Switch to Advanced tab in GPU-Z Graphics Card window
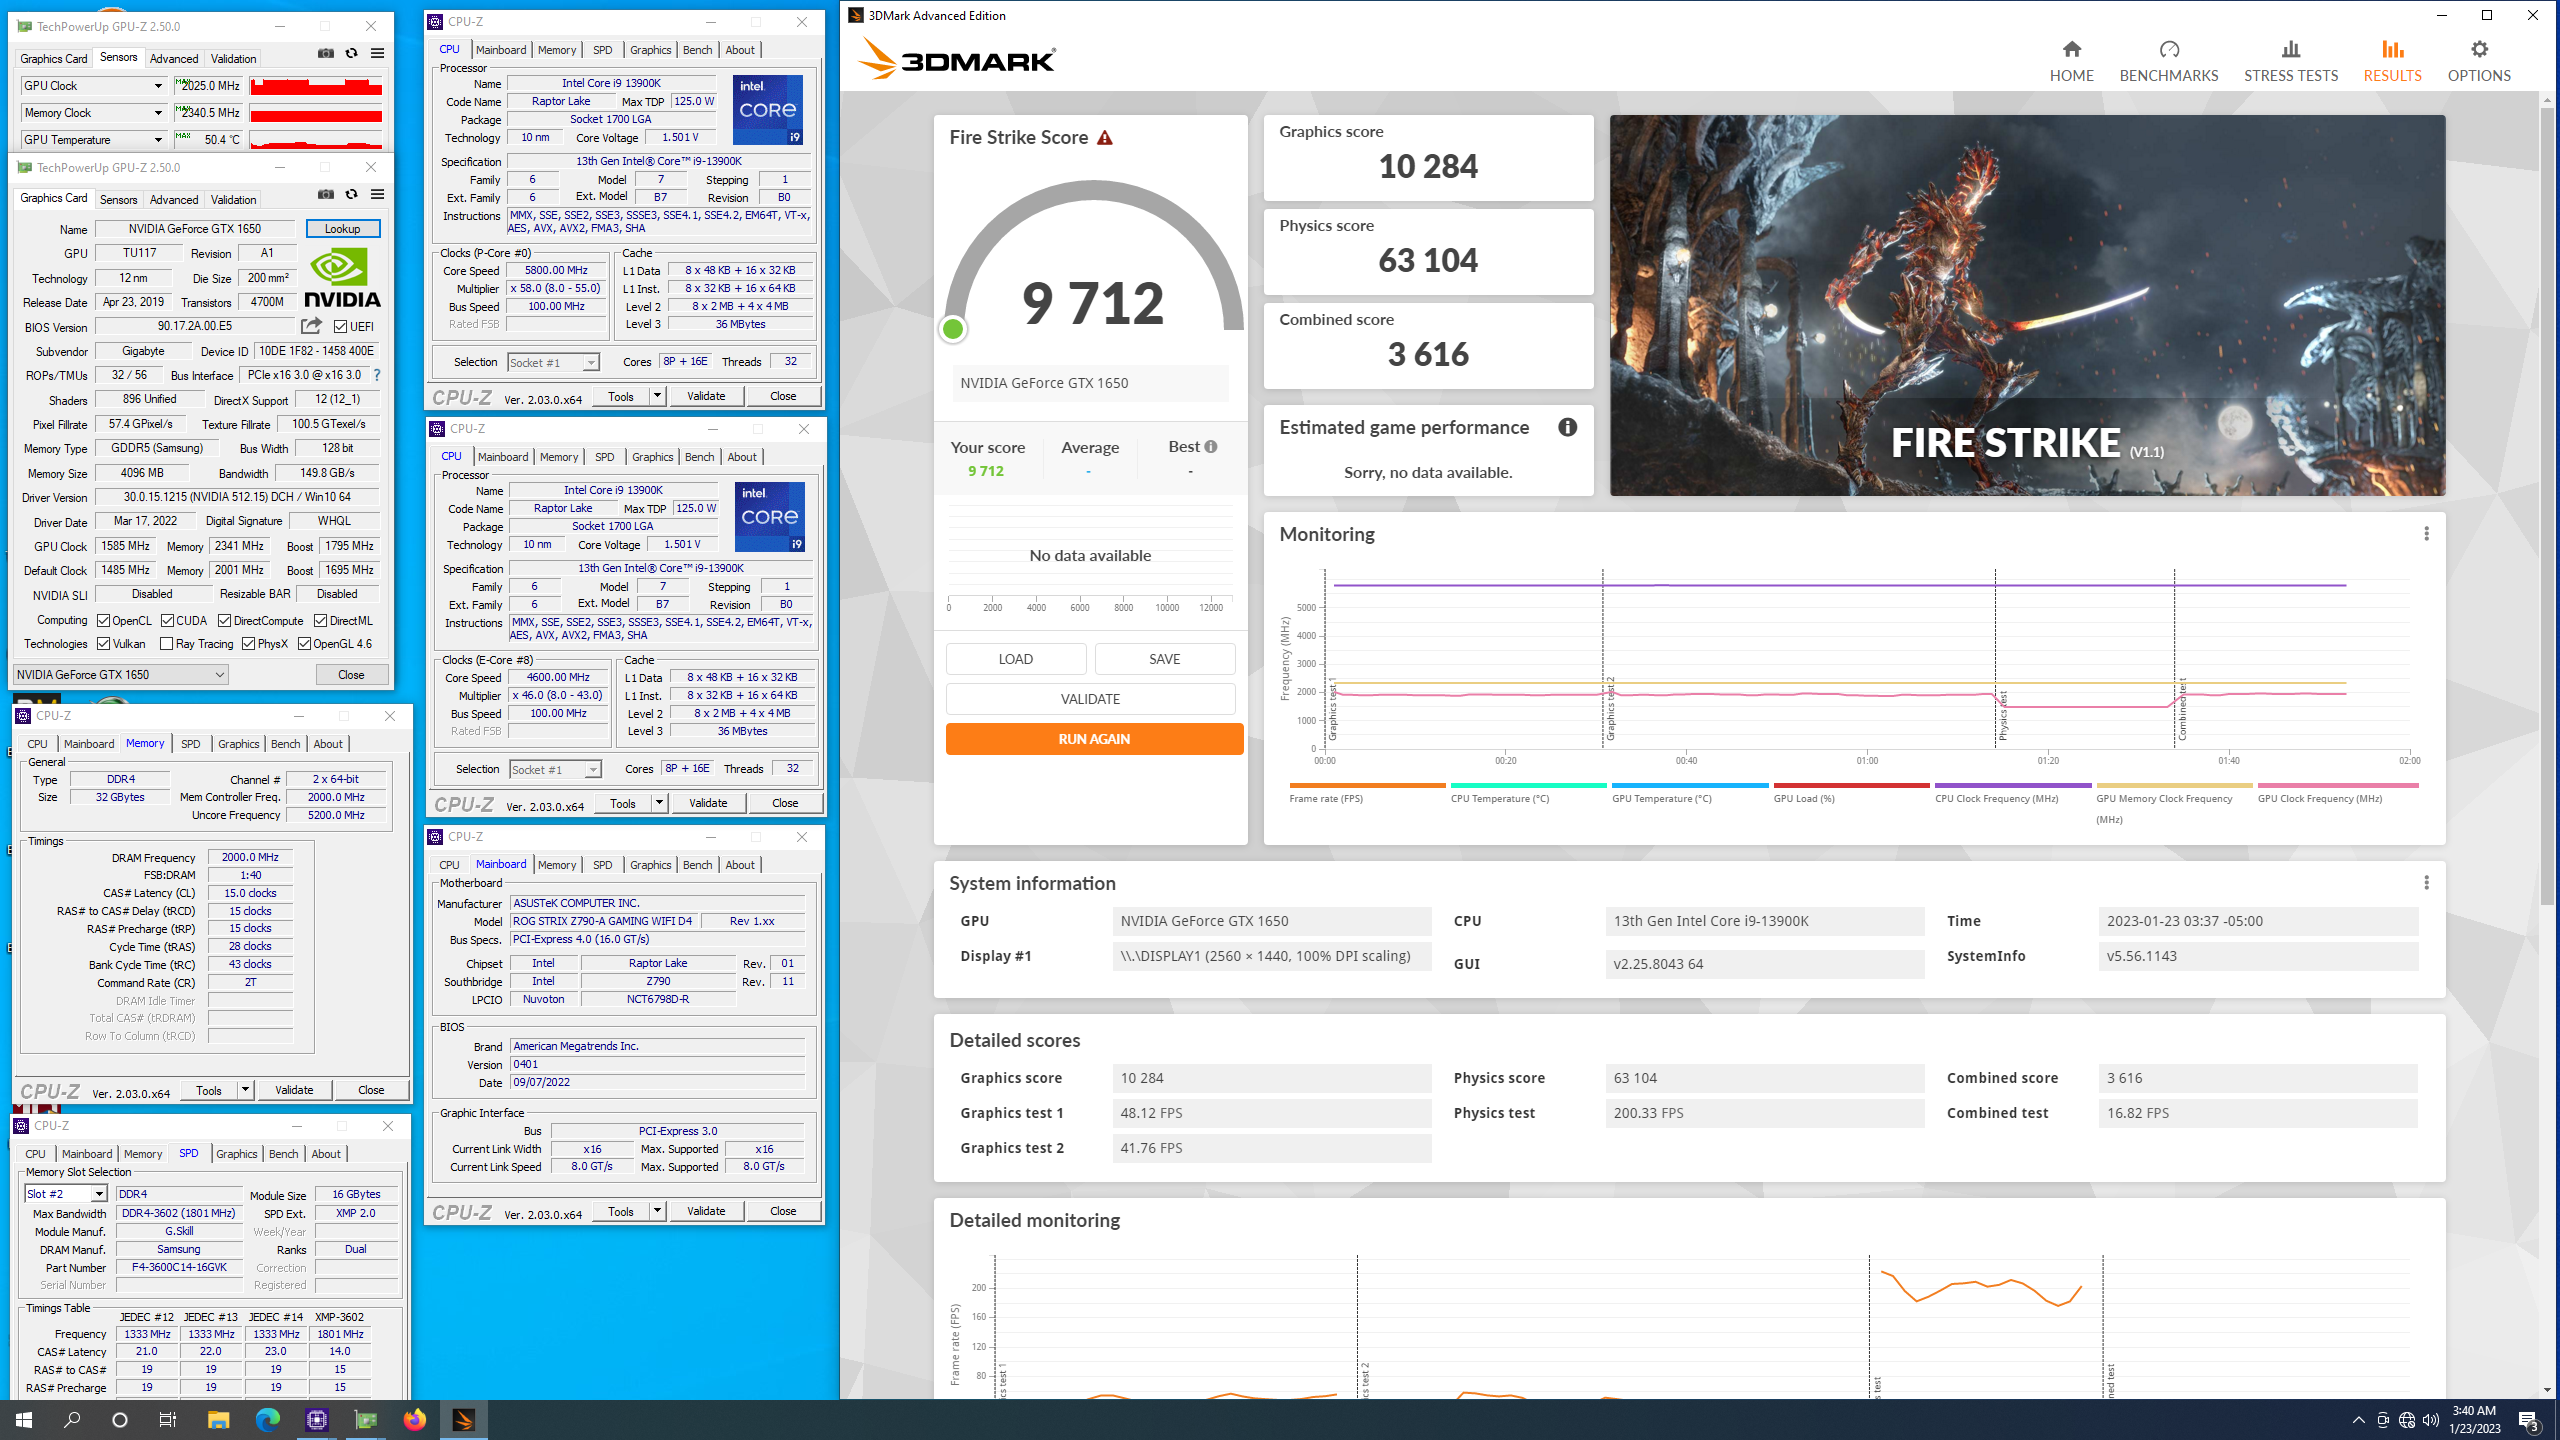2560x1440 pixels. click(x=174, y=200)
